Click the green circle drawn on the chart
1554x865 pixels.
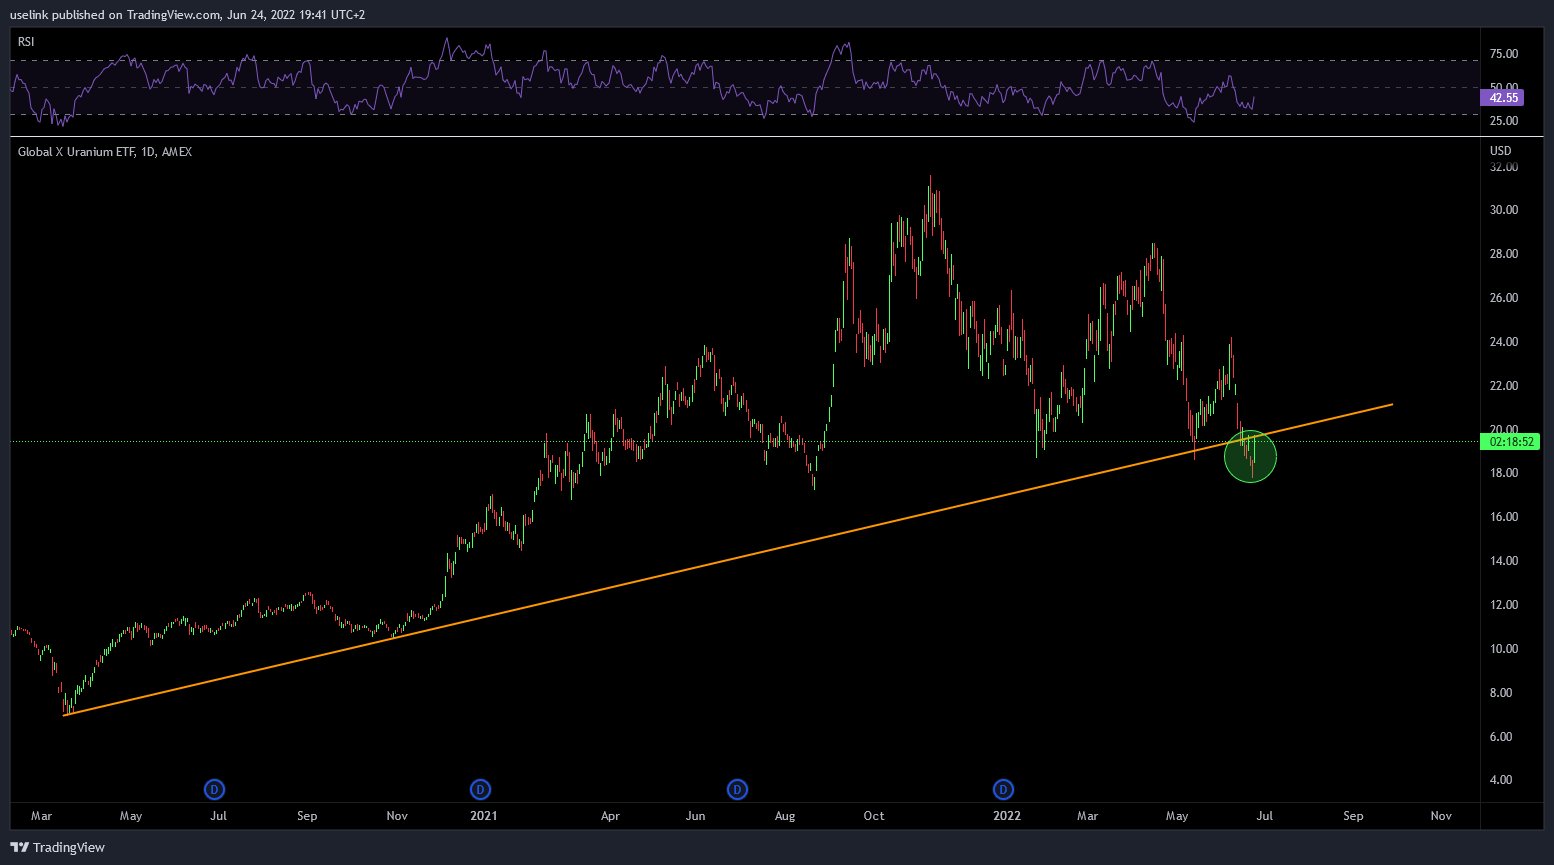click(1250, 456)
